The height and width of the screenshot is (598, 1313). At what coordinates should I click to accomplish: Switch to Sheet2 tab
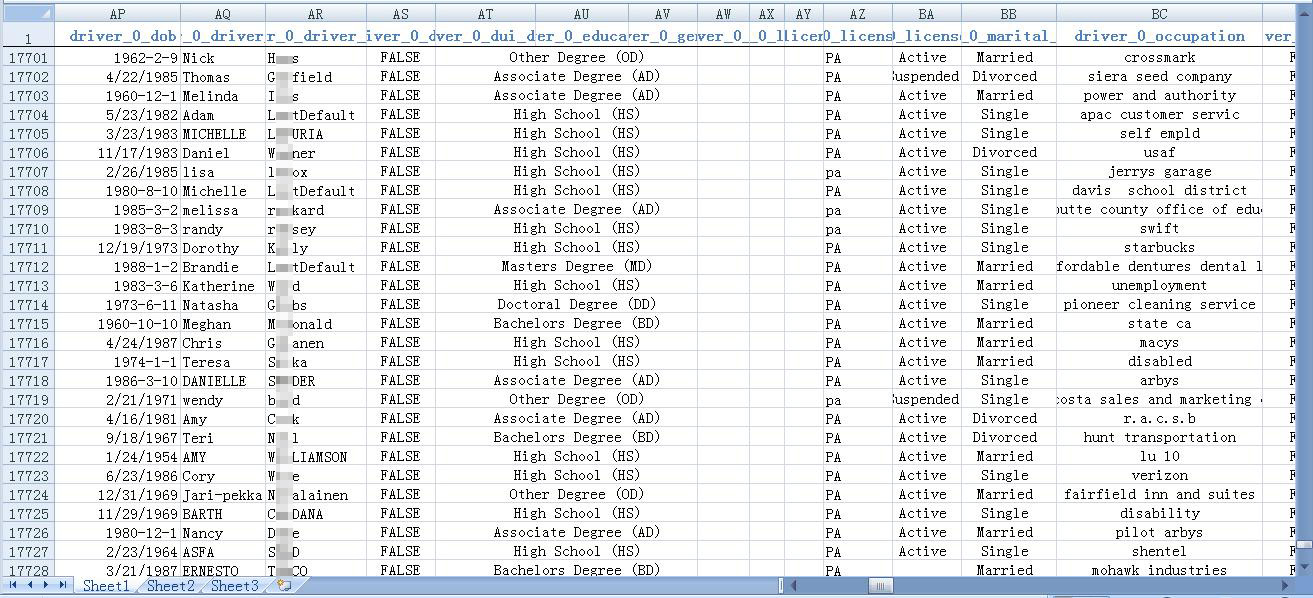coord(170,586)
